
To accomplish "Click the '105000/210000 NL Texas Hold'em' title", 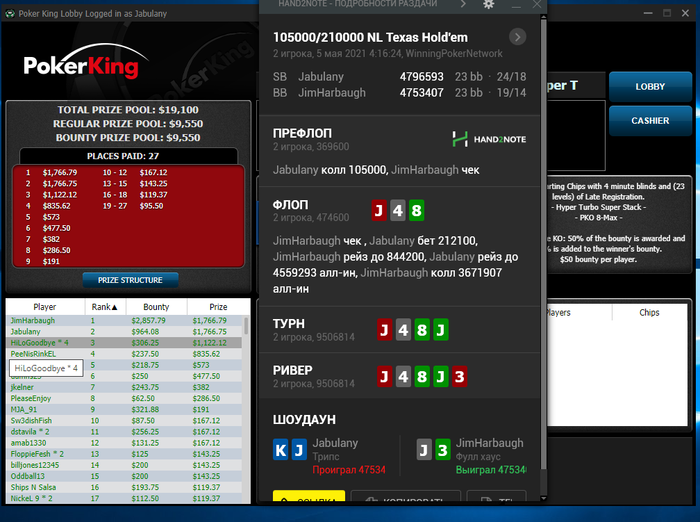I will (x=370, y=38).
